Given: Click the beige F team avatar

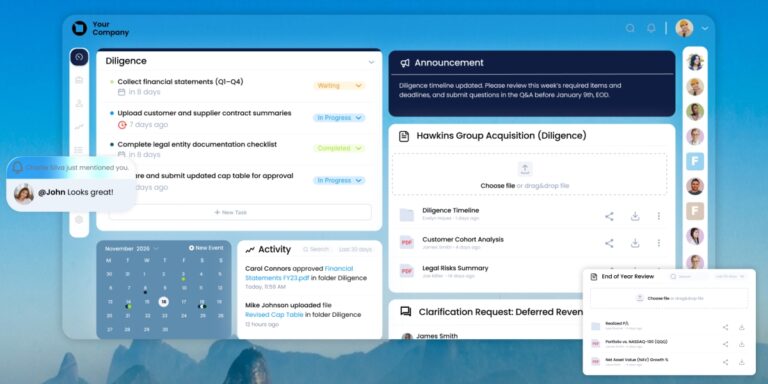Looking at the screenshot, I should point(695,211).
